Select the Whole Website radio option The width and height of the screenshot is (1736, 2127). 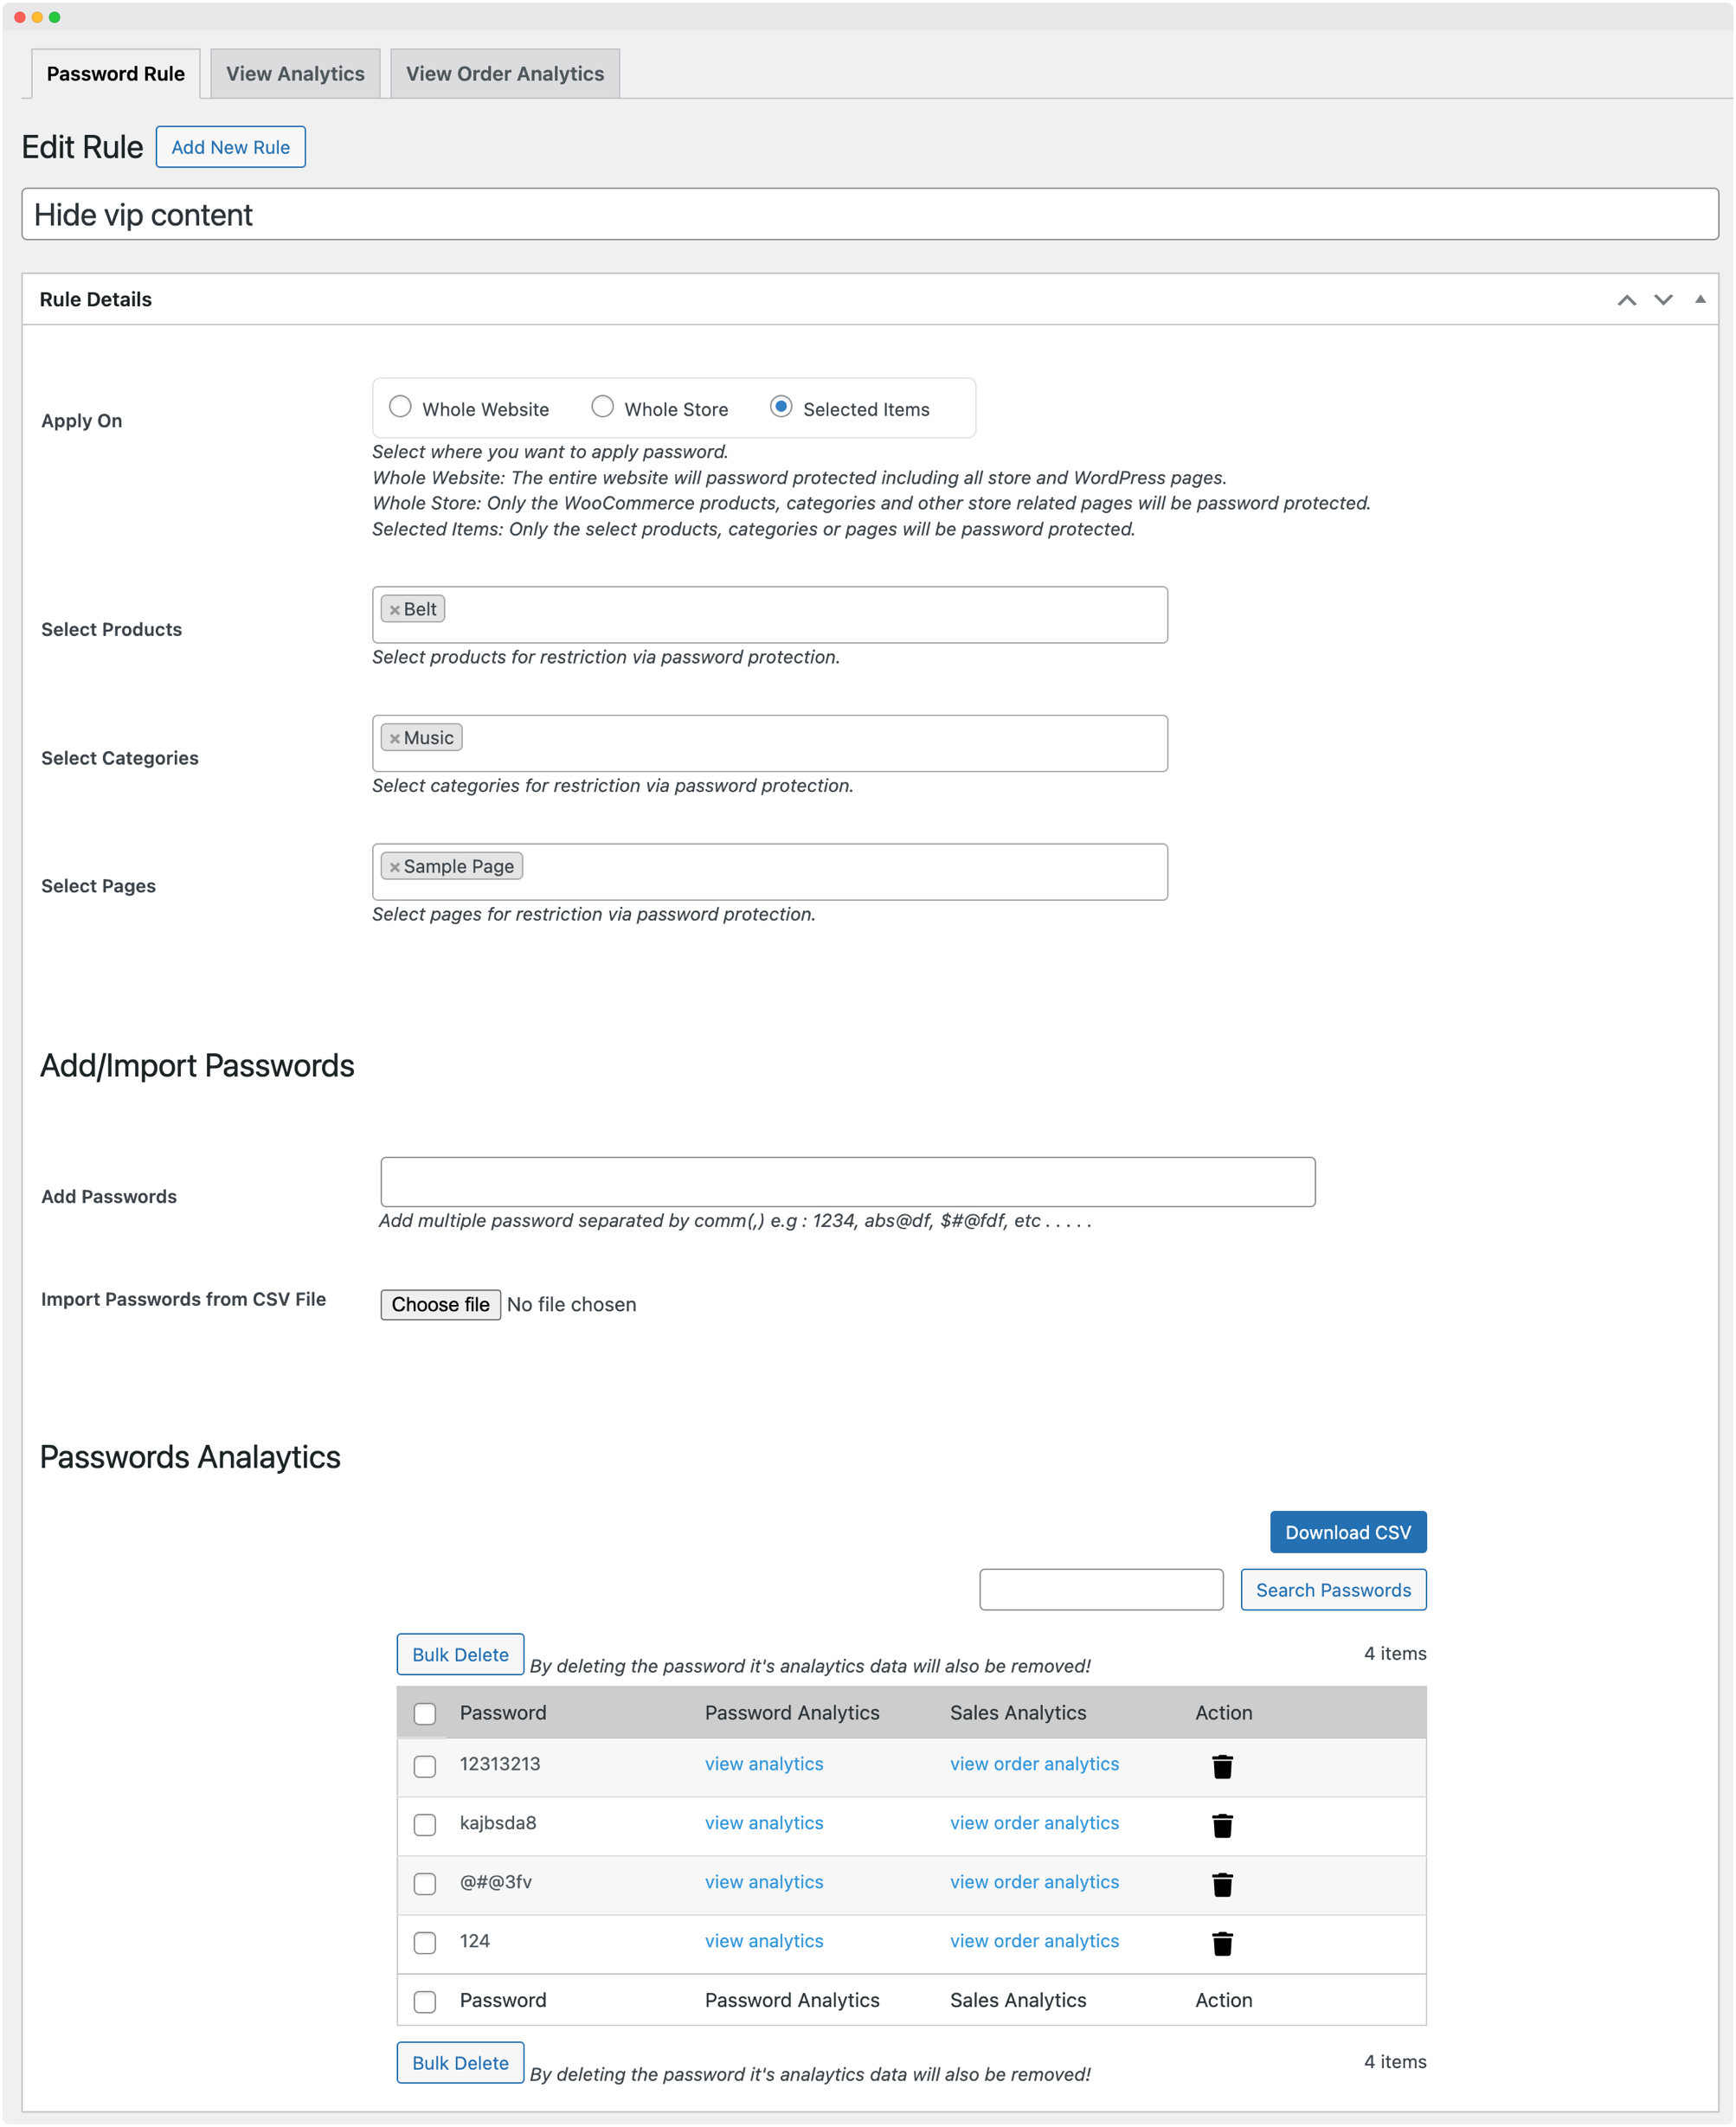point(400,407)
